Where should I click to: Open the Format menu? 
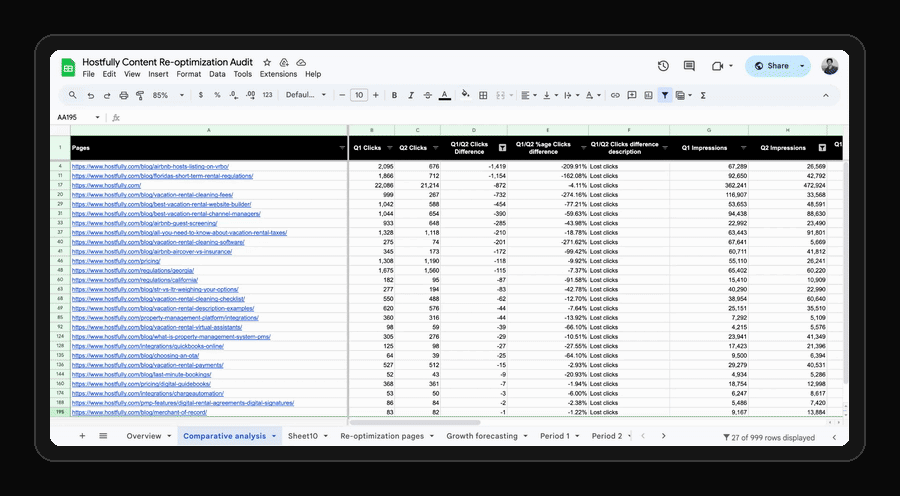(189, 74)
